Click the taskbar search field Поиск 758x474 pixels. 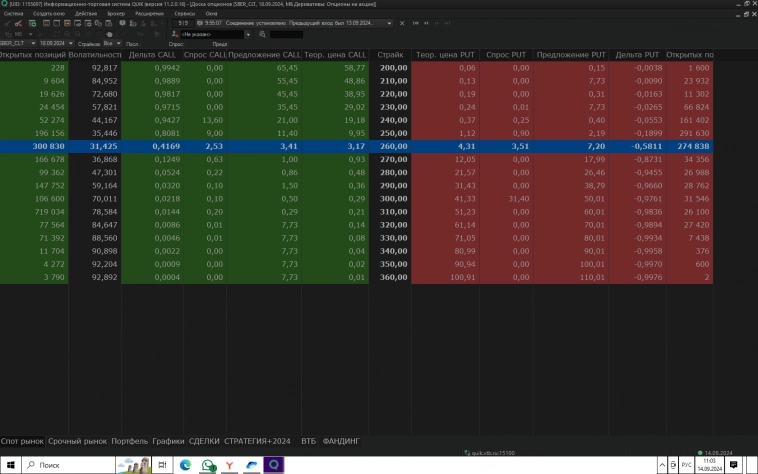(x=65, y=465)
